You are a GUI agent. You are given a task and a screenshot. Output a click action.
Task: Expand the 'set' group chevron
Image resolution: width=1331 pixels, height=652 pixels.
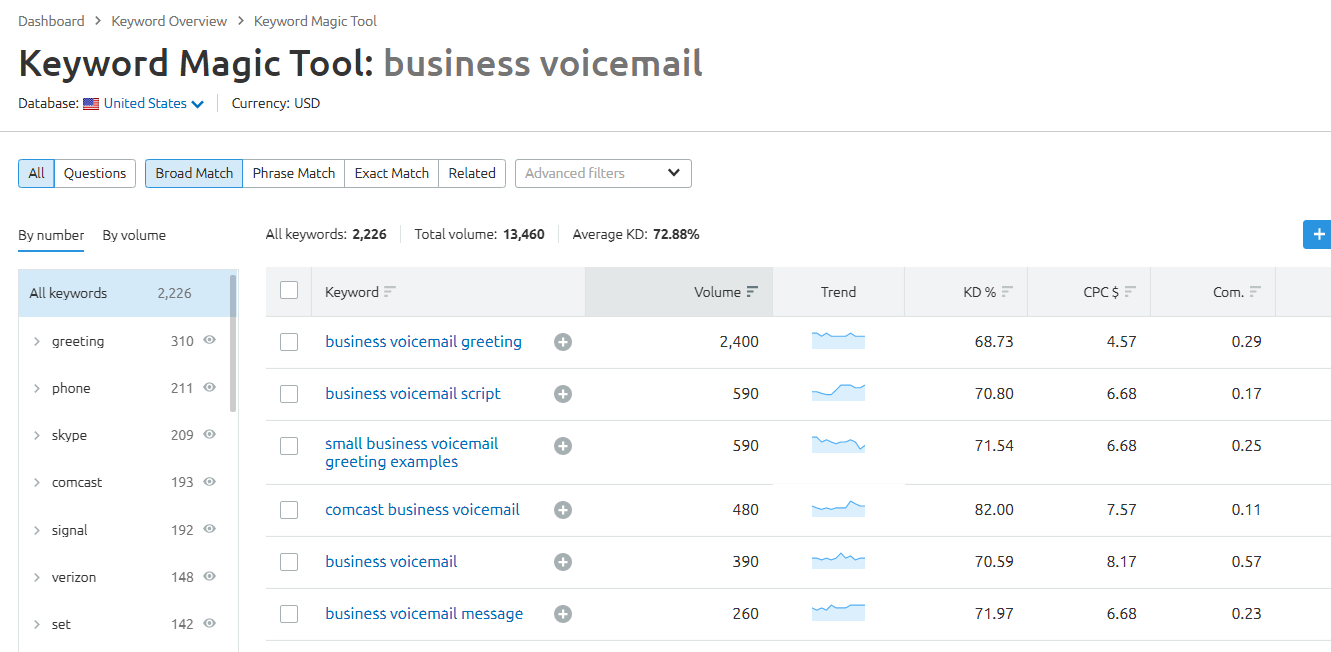tap(37, 625)
